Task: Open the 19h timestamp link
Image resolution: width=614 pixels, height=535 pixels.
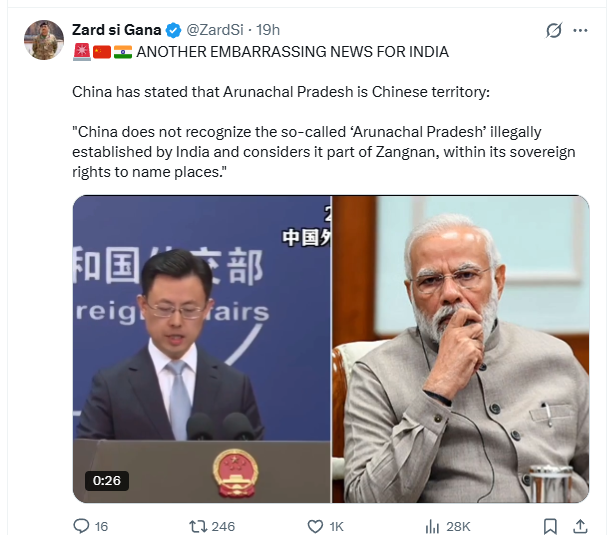Action: pos(268,30)
